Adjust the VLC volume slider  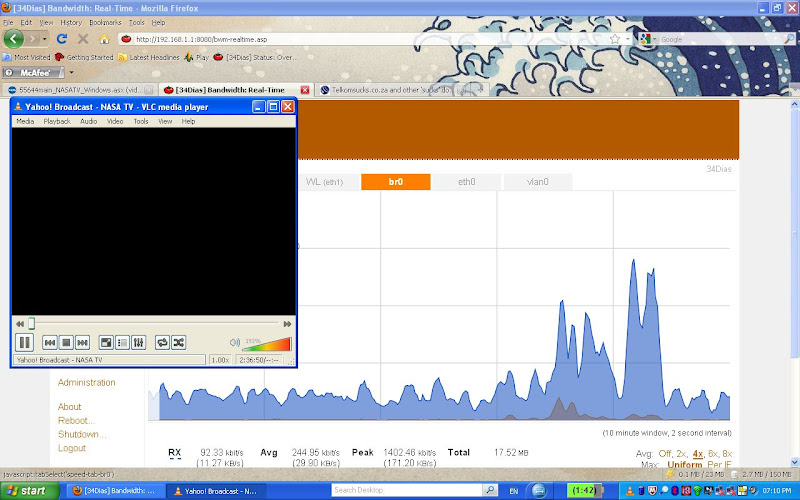[266, 344]
